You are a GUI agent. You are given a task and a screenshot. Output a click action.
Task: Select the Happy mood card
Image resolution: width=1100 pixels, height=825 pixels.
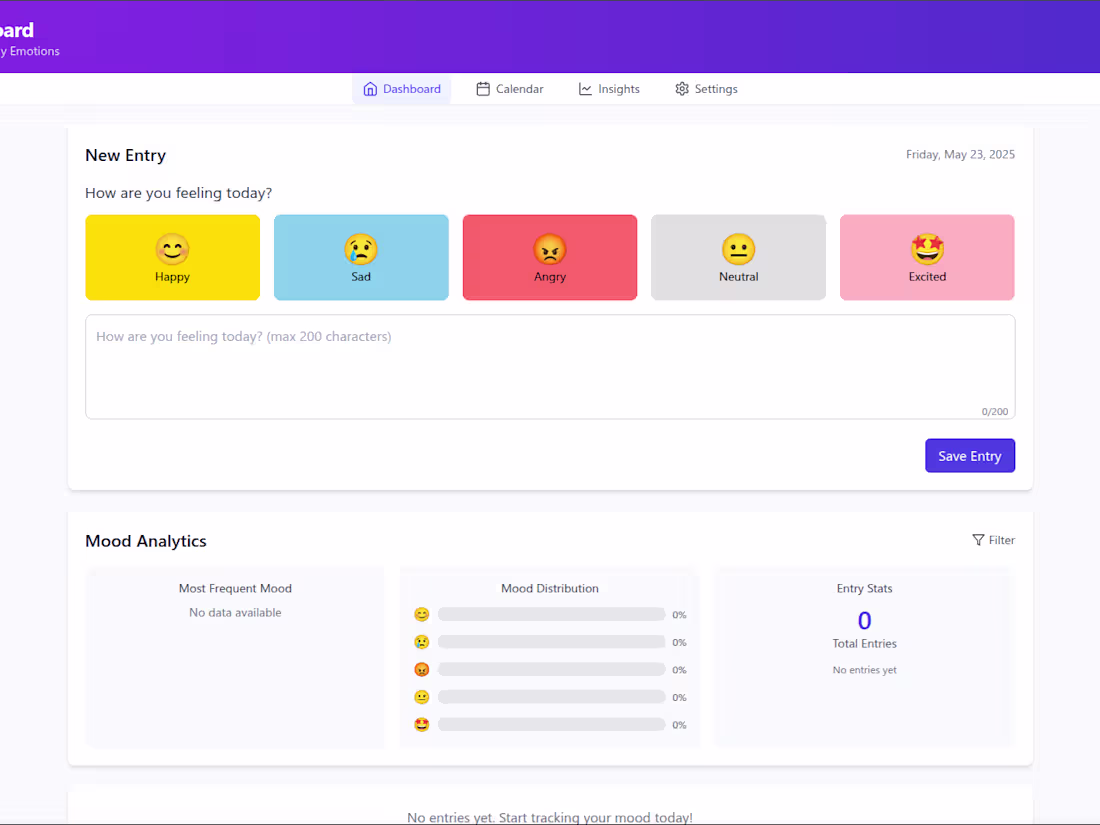pos(173,257)
